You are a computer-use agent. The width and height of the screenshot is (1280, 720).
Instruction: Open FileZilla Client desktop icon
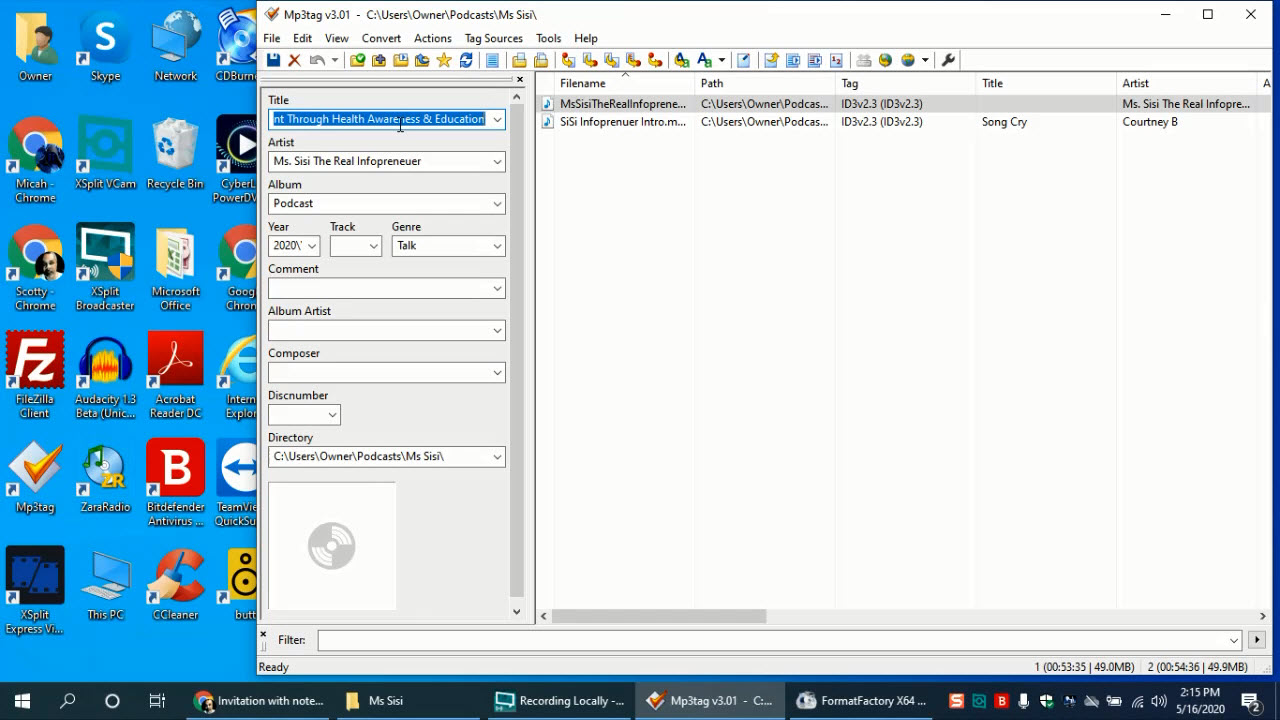pos(35,376)
